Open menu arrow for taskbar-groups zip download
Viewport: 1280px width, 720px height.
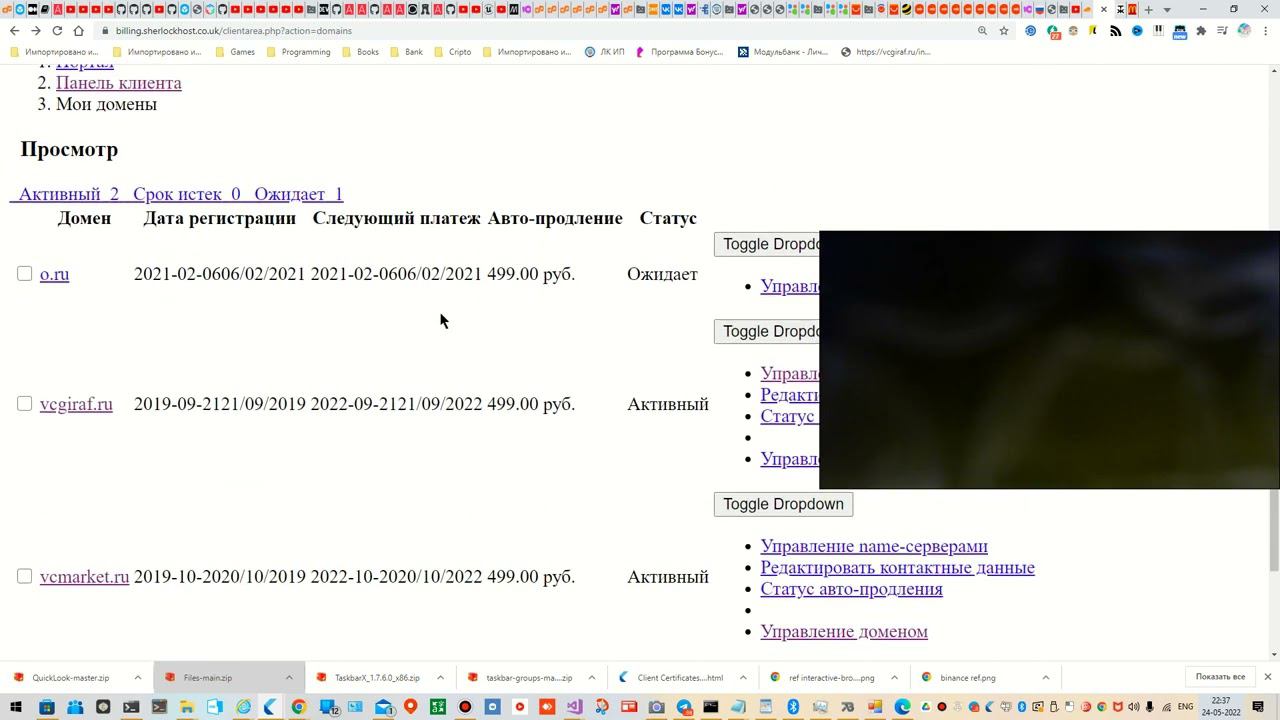(592, 678)
